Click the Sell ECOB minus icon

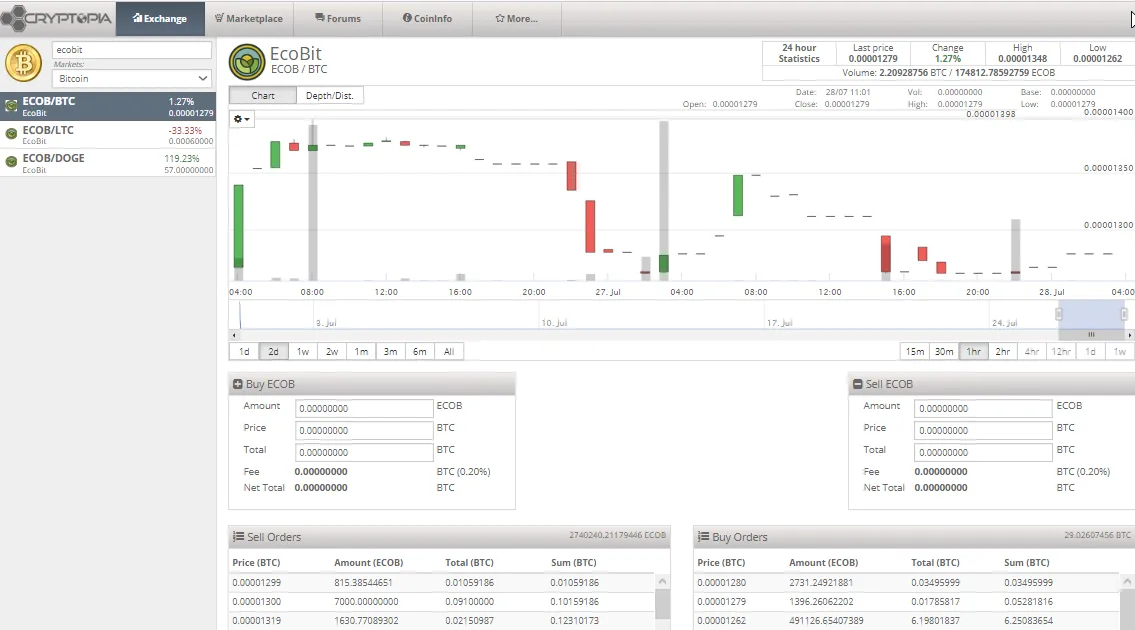tap(858, 384)
